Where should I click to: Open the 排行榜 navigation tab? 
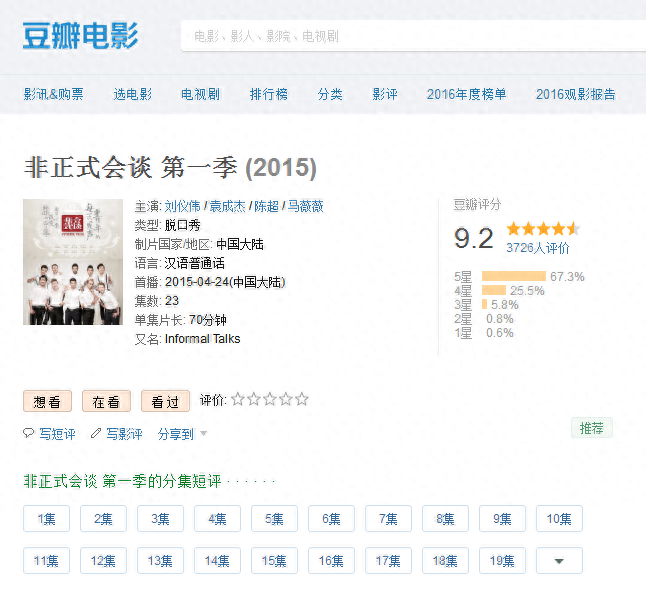[268, 94]
